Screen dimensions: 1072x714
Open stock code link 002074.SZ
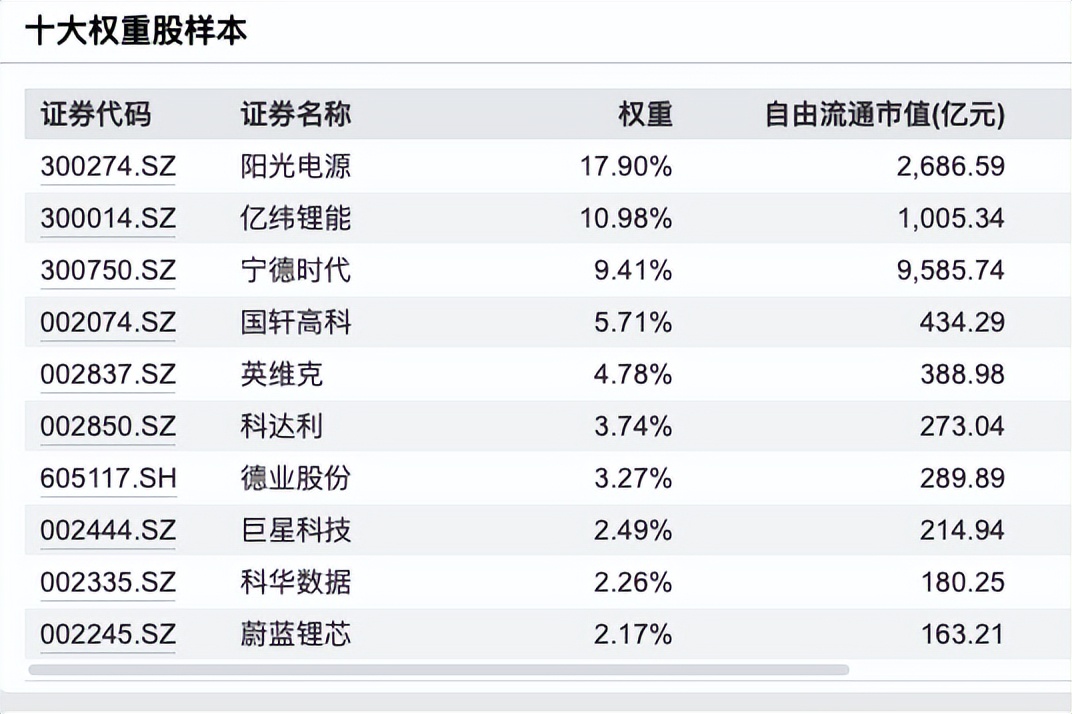[x=108, y=322]
